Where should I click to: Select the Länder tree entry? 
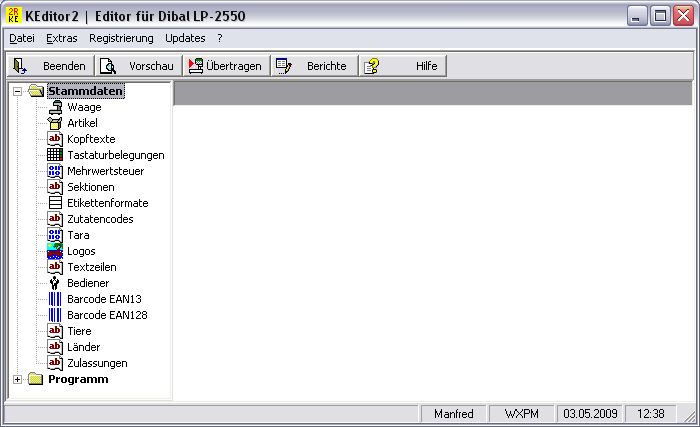[x=85, y=347]
